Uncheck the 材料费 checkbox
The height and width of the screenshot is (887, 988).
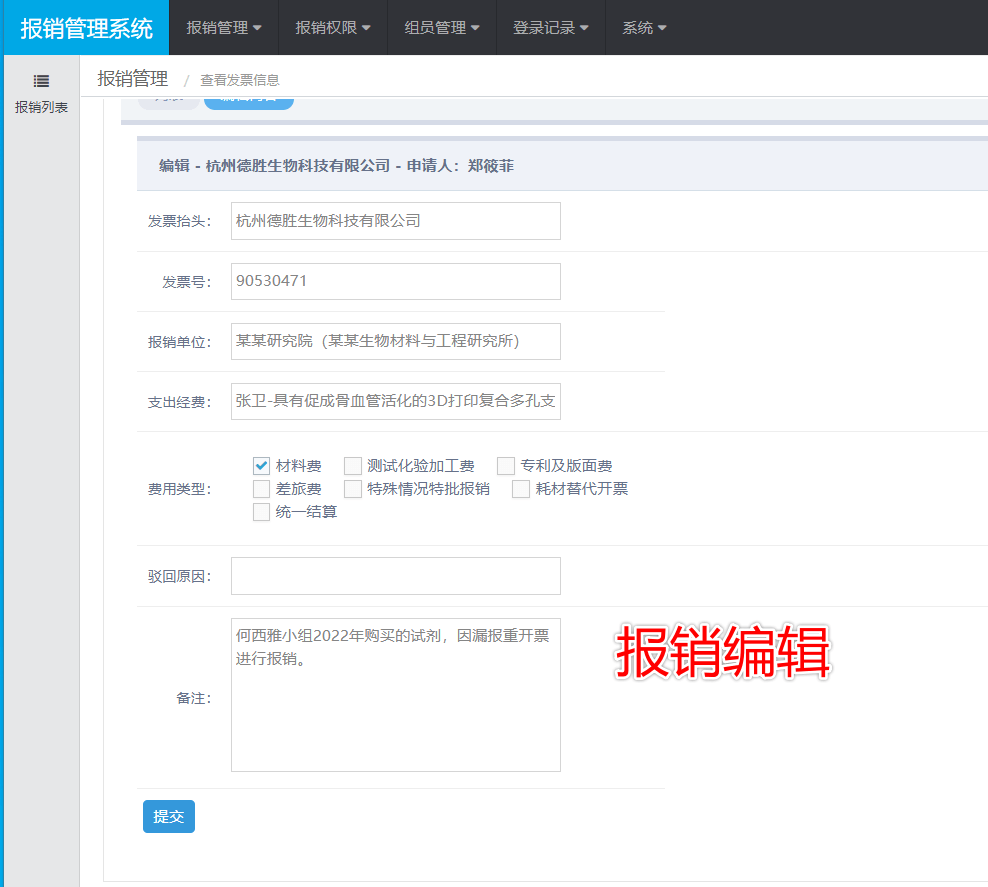pos(261,466)
